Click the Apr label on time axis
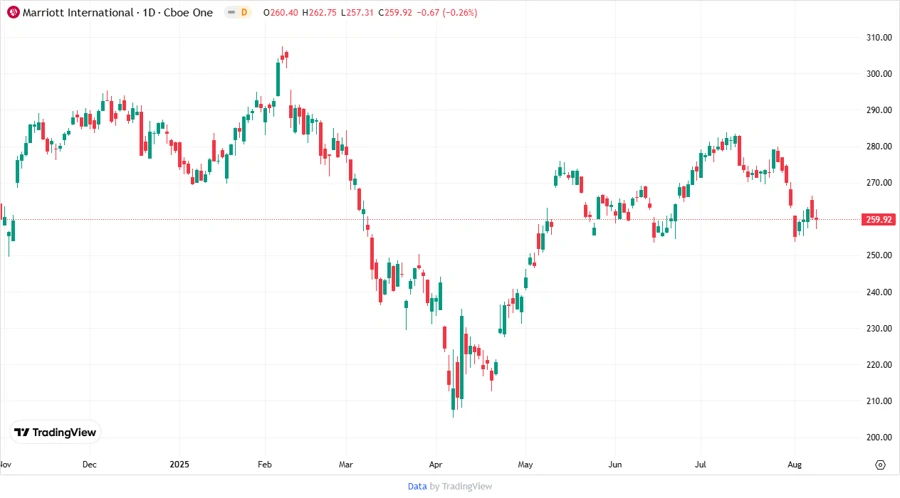 [x=436, y=464]
